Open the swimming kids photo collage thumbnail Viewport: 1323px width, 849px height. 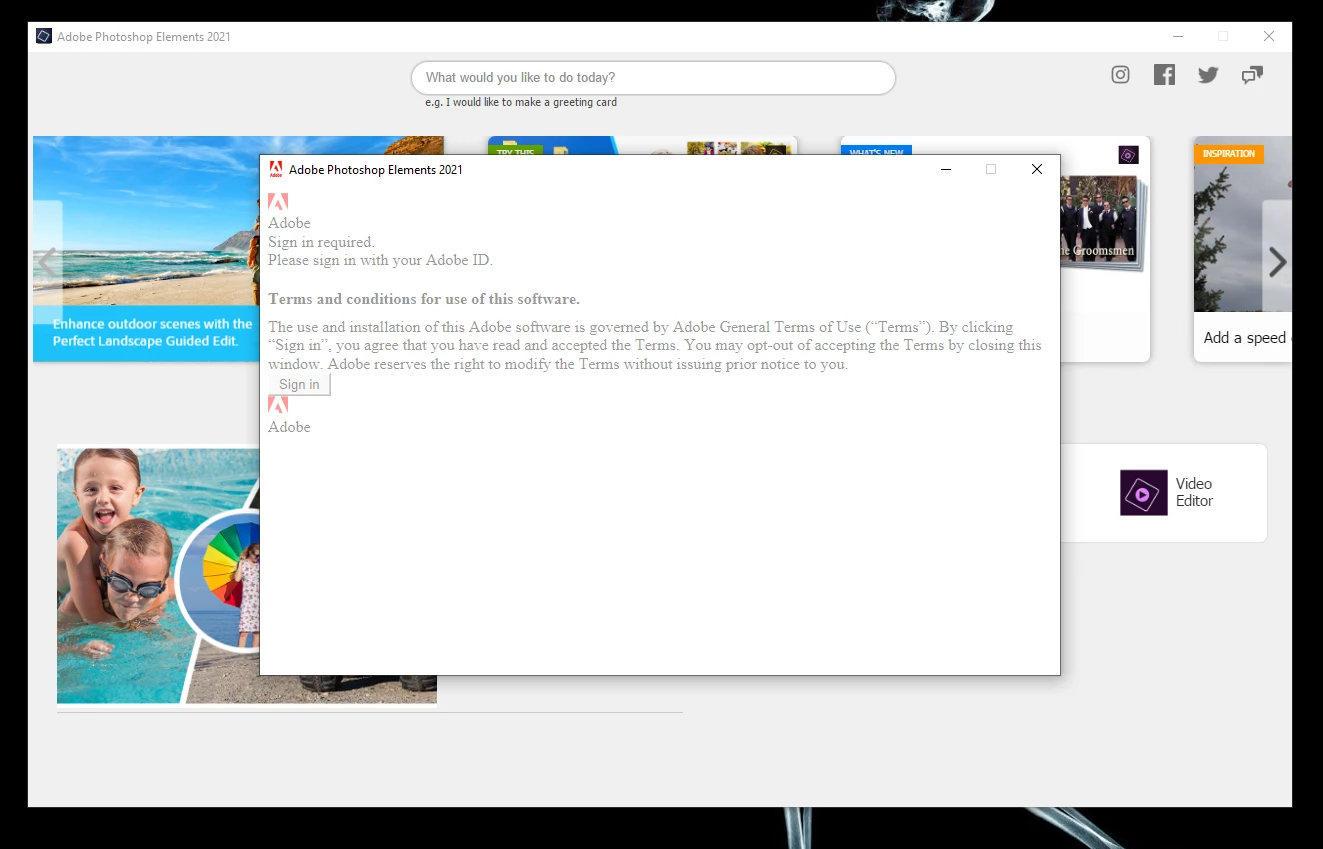pos(158,575)
